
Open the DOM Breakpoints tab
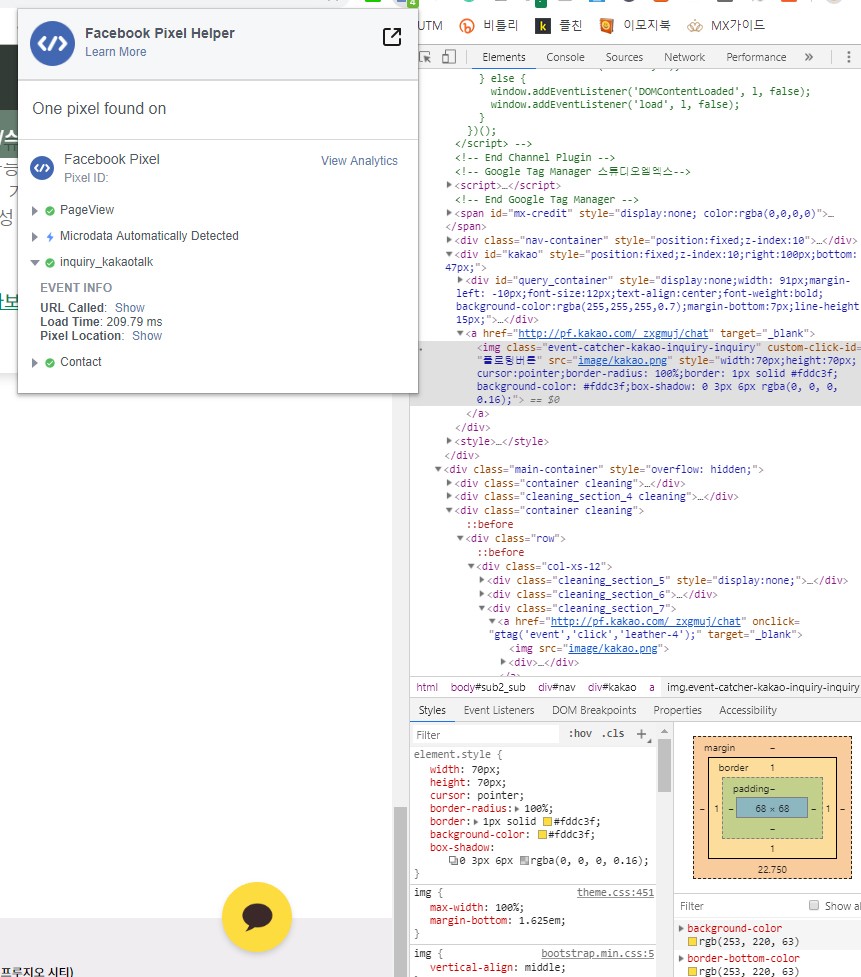[594, 710]
